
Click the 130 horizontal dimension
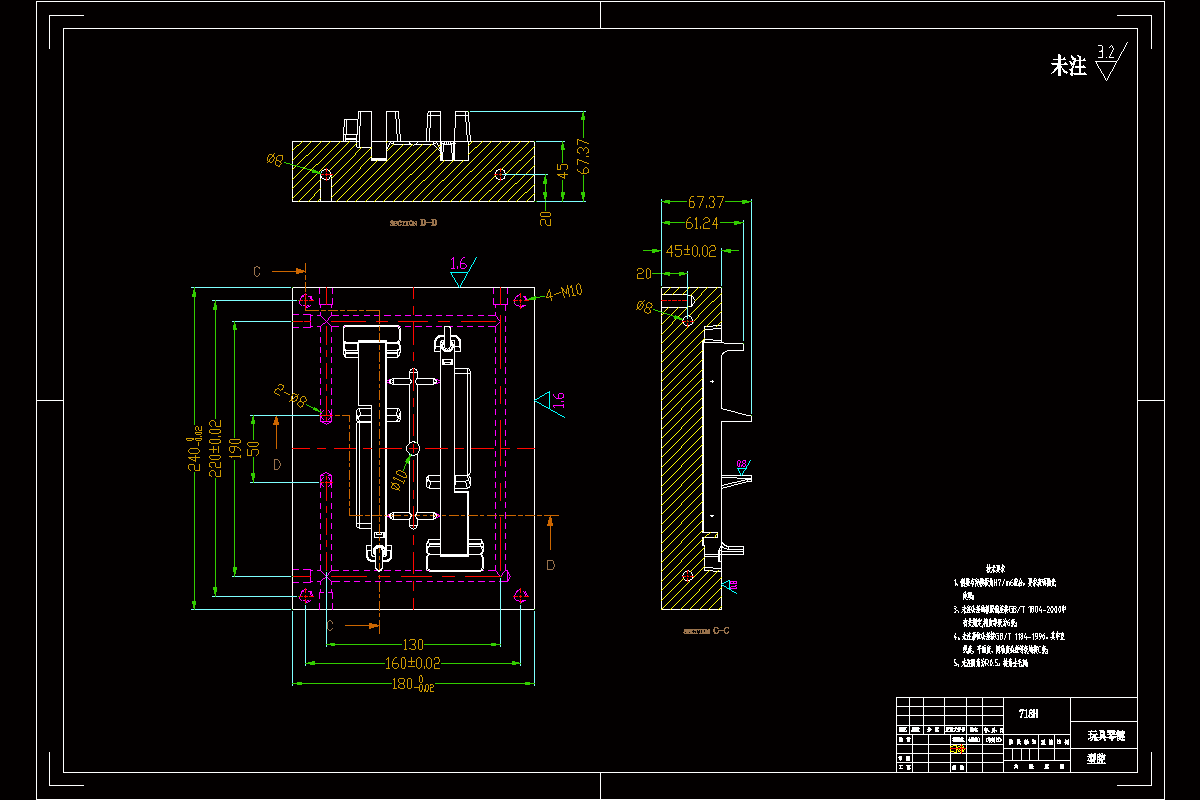pyautogui.click(x=412, y=644)
